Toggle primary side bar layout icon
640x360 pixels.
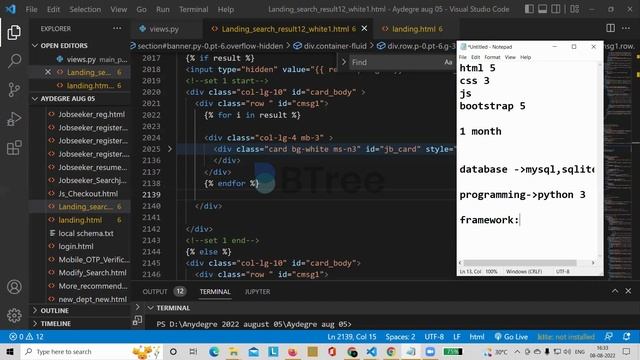pos(529,9)
